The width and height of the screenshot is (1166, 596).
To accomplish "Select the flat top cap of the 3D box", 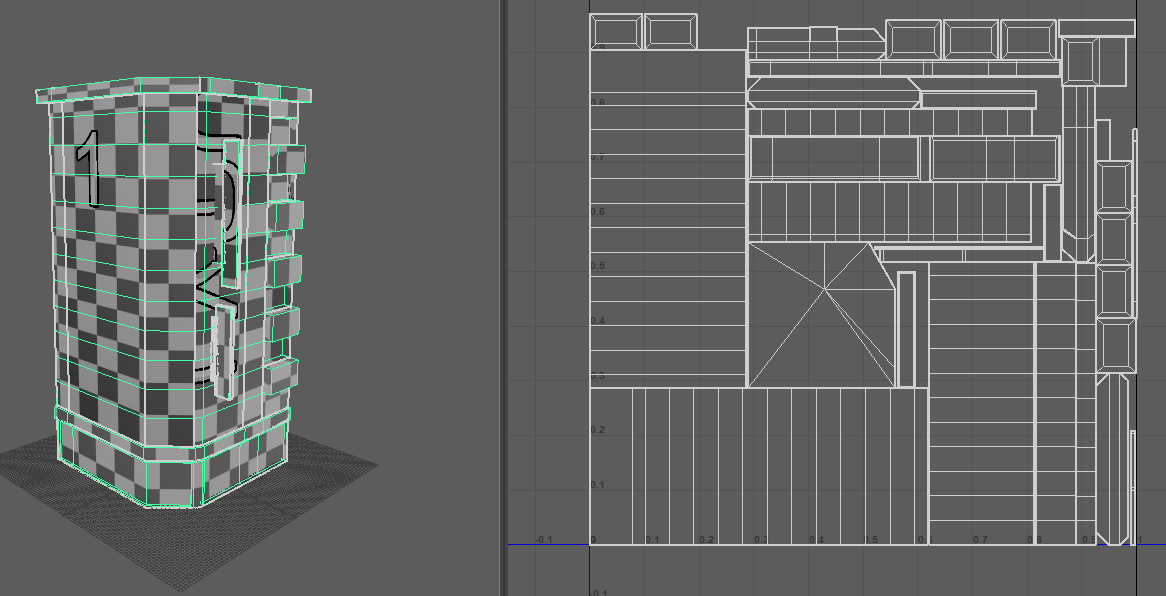I will [x=173, y=90].
